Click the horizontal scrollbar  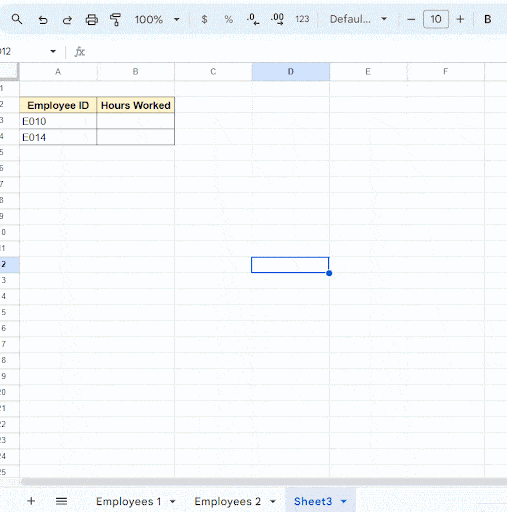pyautogui.click(x=264, y=482)
